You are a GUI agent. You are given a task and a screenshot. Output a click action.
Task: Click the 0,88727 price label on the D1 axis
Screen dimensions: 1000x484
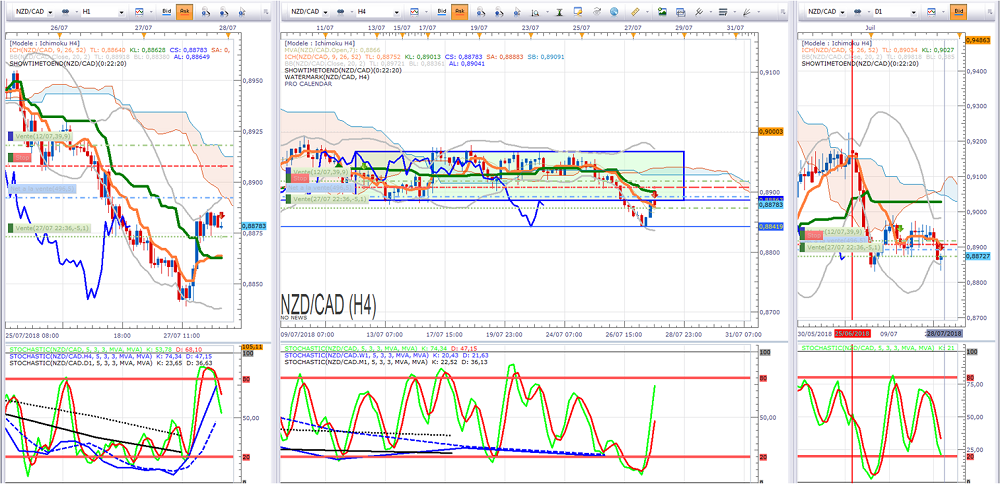coord(978,256)
